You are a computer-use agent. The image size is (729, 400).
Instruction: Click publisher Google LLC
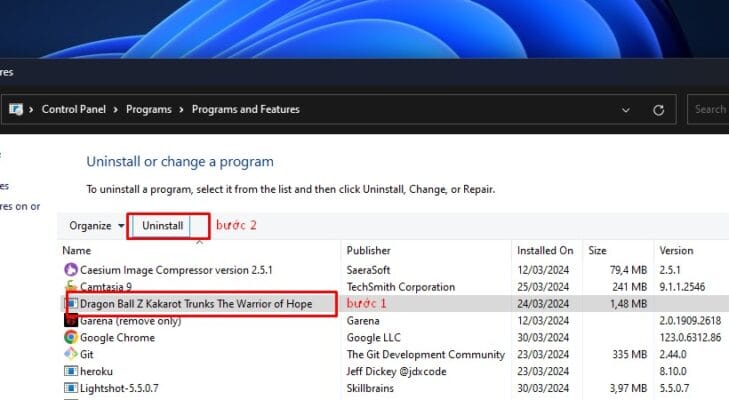(373, 337)
